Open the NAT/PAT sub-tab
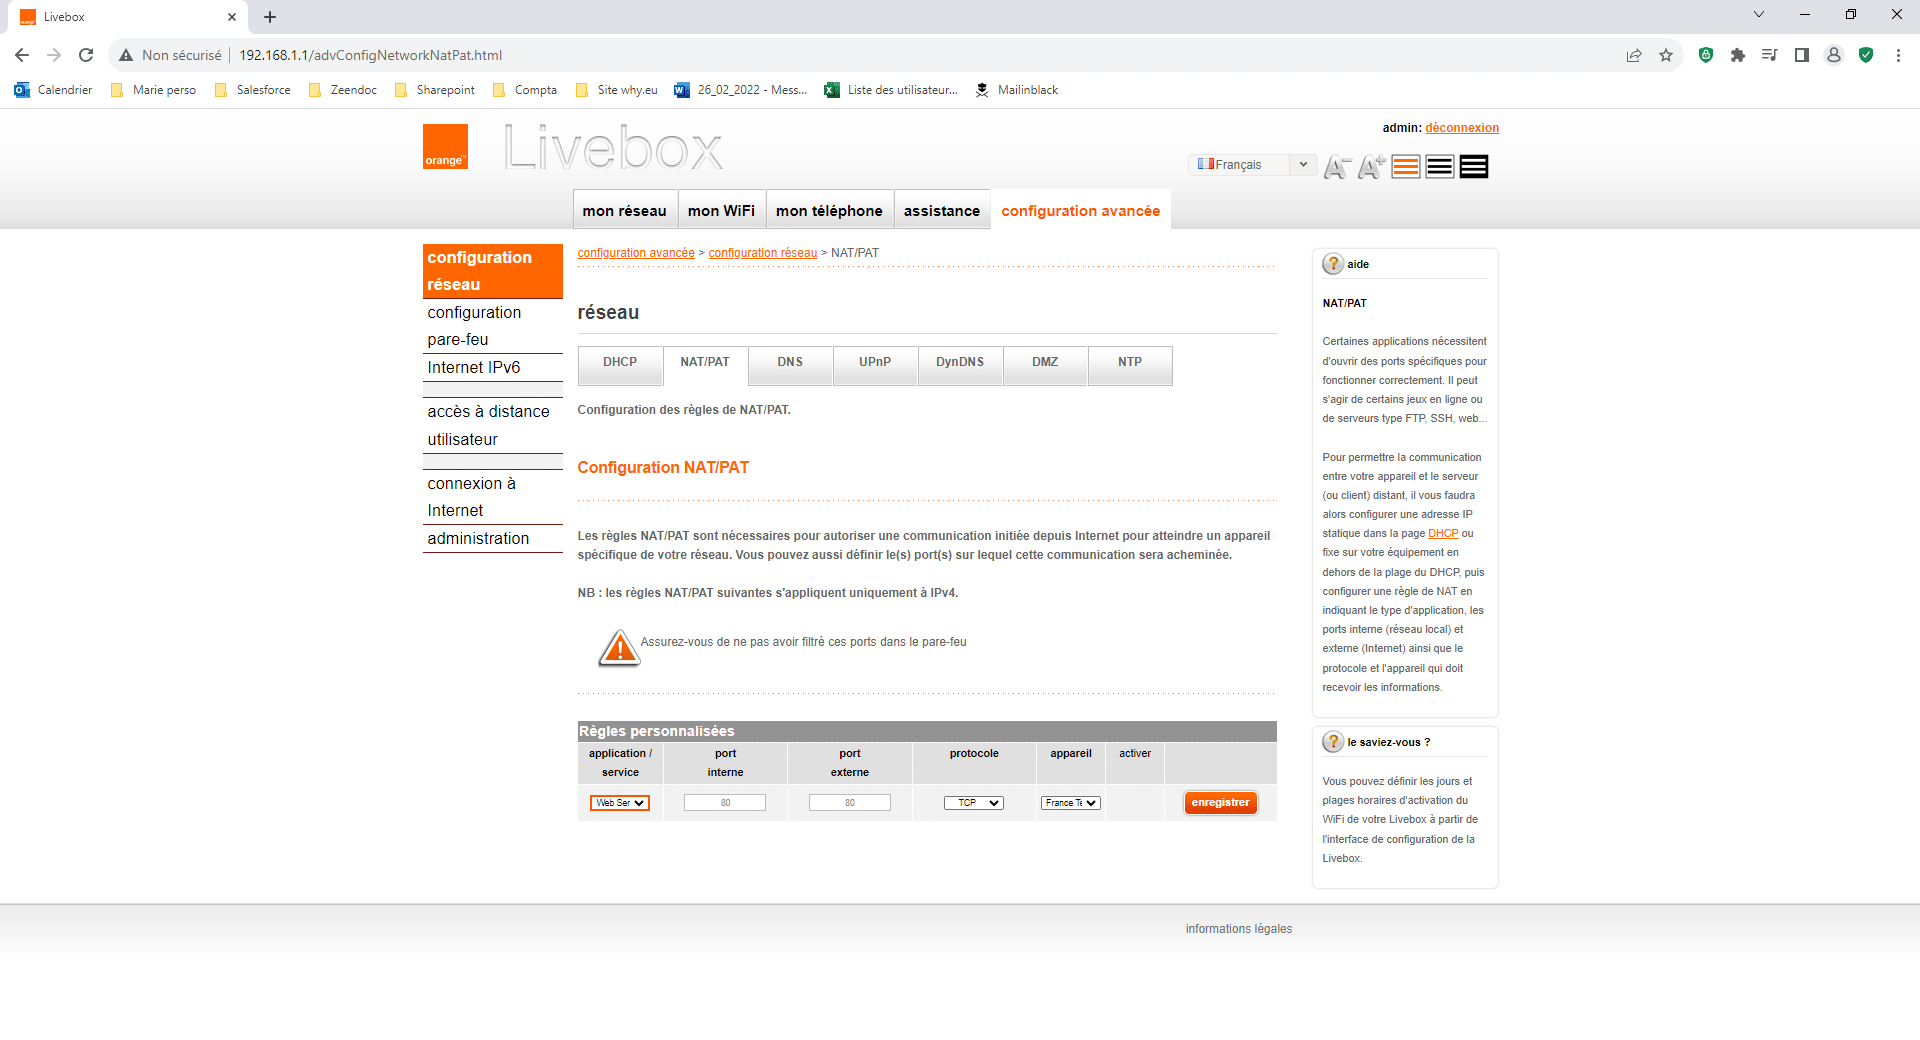Screen dimensions: 1920x1040 coord(705,364)
